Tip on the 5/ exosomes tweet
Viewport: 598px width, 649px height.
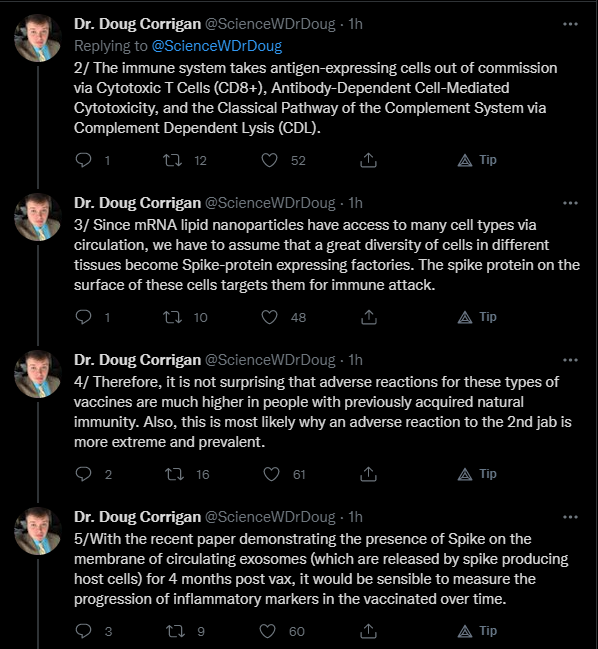[x=477, y=631]
